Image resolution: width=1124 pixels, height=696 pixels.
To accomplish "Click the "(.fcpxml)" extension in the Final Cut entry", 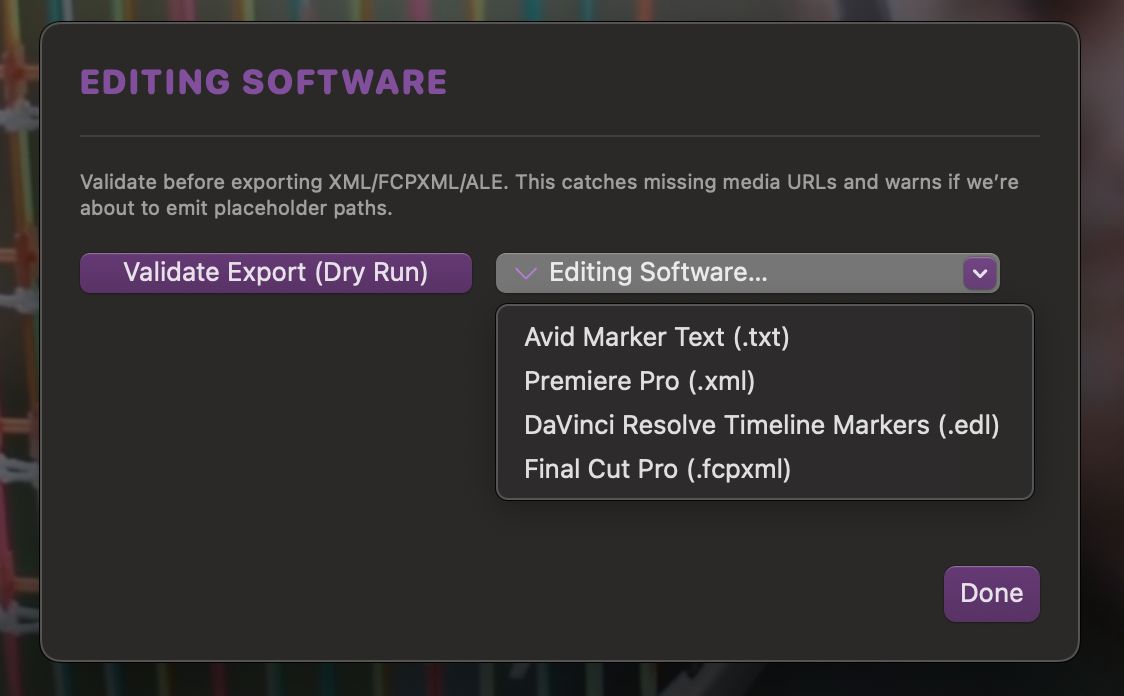I will pos(738,469).
